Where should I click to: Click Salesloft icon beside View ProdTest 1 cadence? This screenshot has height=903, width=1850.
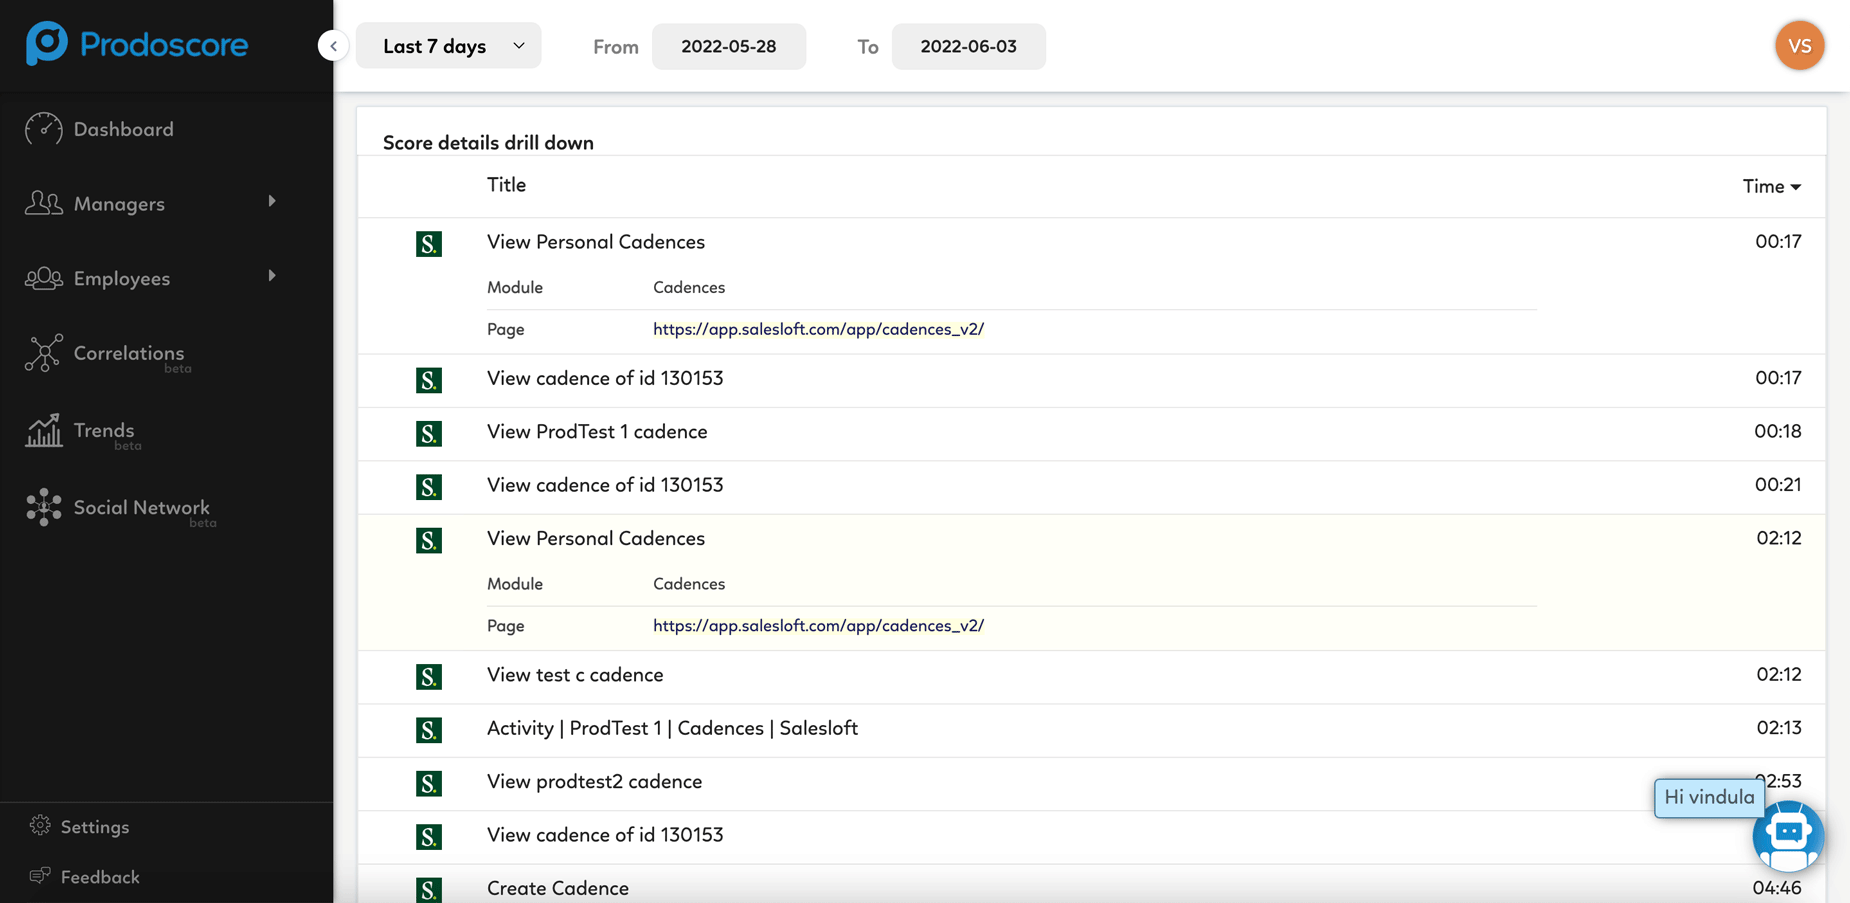[429, 433]
